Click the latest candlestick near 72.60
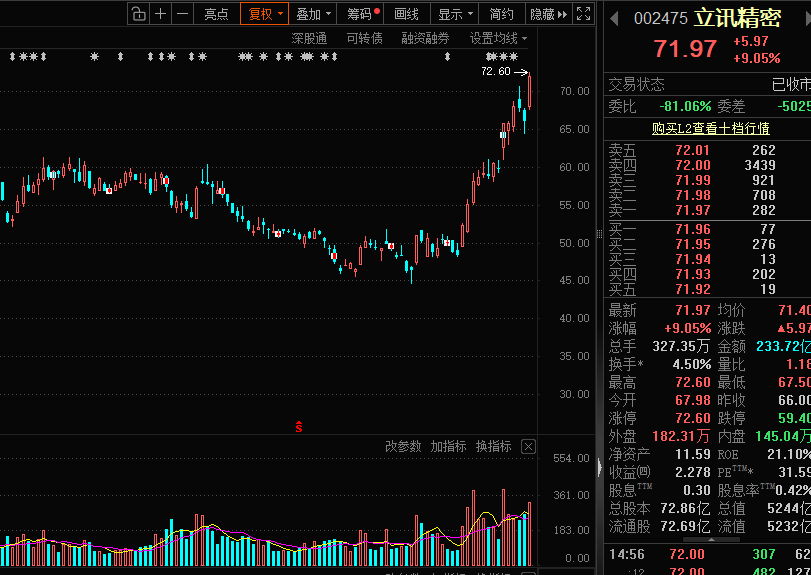The width and height of the screenshot is (811, 575). point(529,91)
